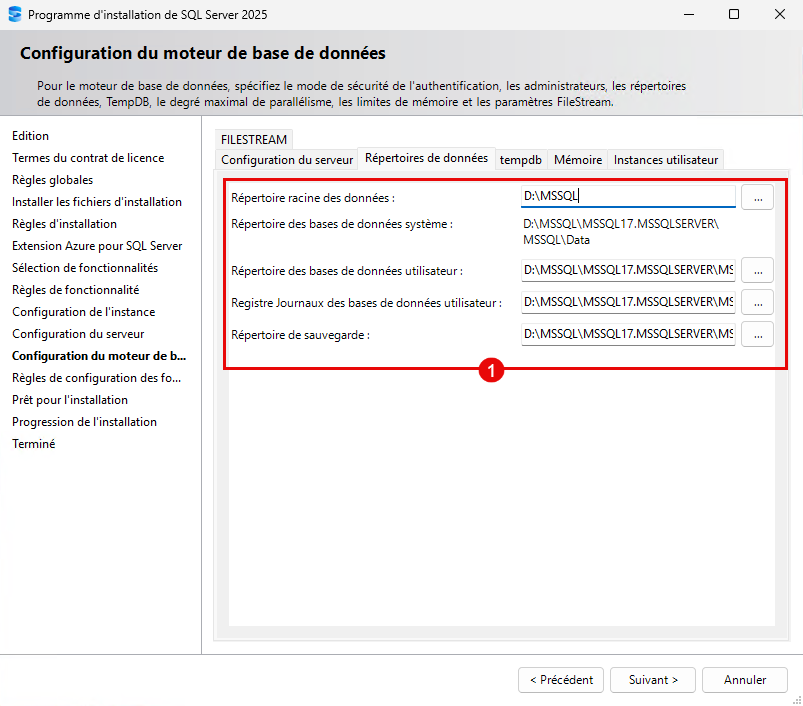This screenshot has height=706, width=803.
Task: Click the user database directory field
Action: click(x=628, y=270)
